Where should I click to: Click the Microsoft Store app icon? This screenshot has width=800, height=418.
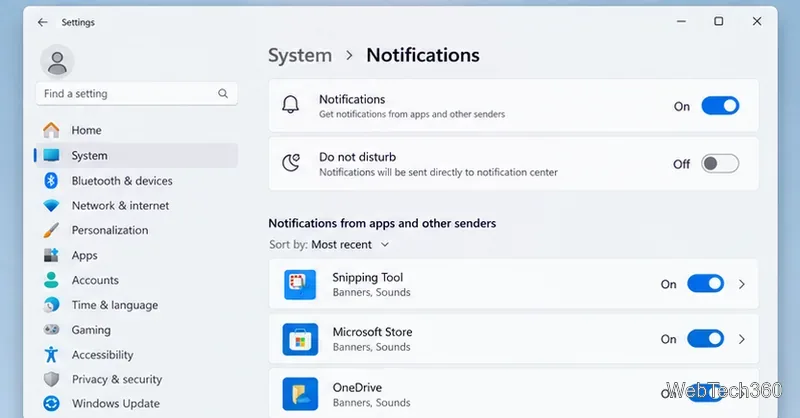(300, 339)
